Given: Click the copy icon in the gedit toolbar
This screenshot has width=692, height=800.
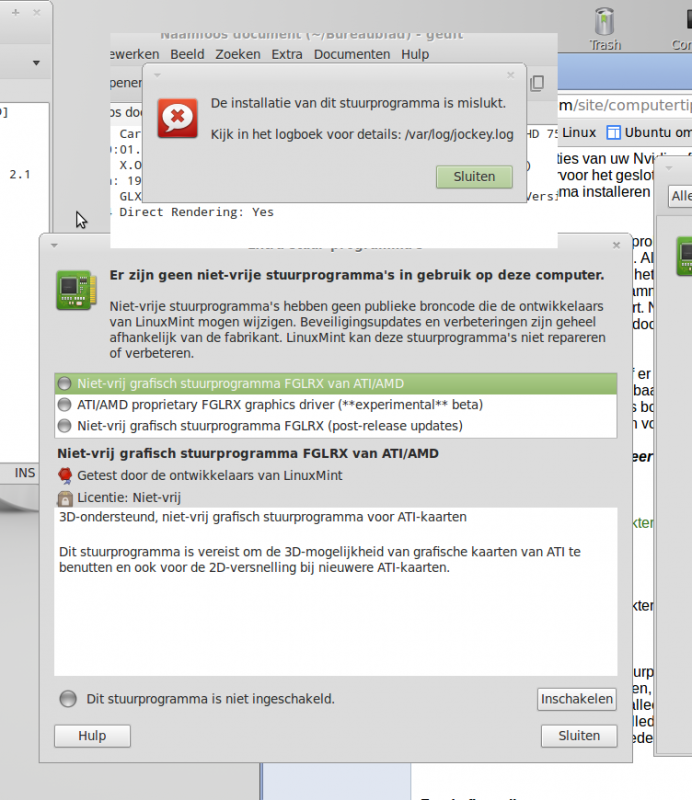Looking at the screenshot, I should point(537,83).
